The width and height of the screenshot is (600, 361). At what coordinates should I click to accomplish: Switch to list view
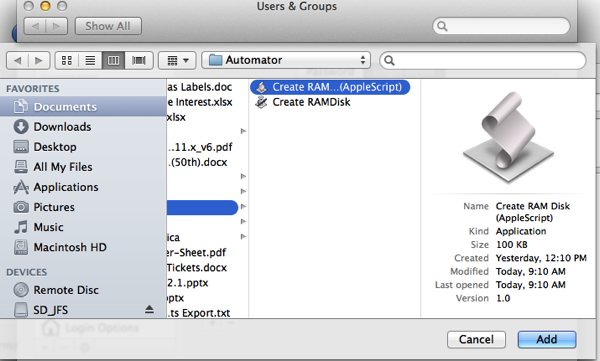tap(90, 60)
